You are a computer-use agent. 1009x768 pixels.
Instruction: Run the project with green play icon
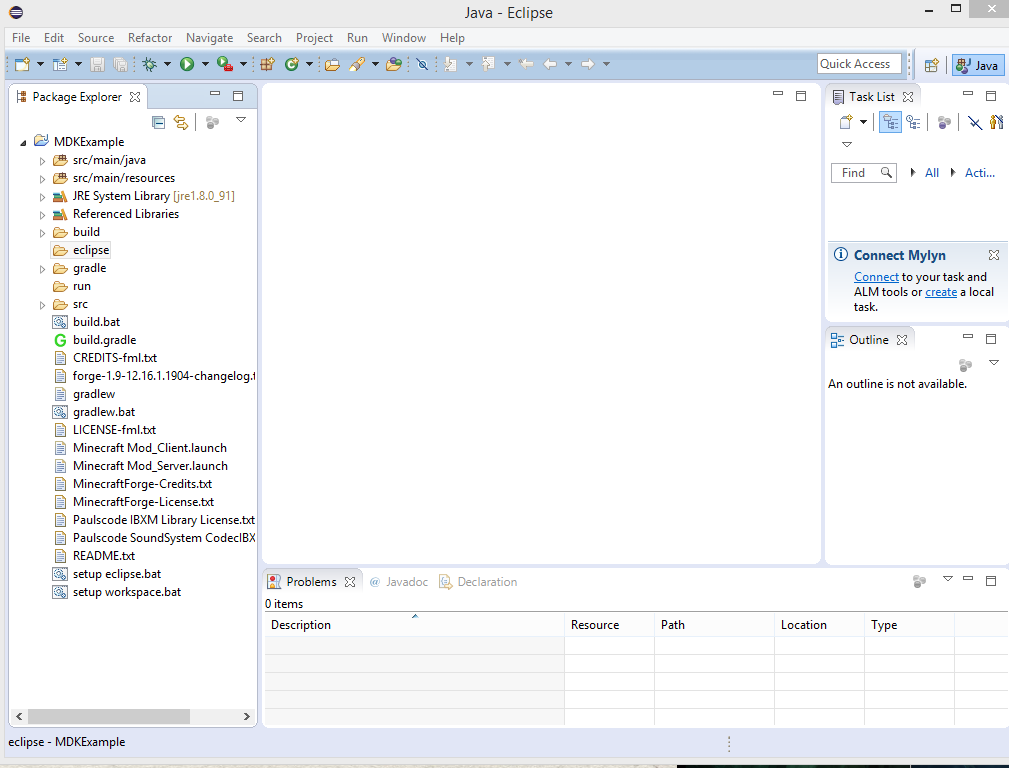[x=187, y=64]
